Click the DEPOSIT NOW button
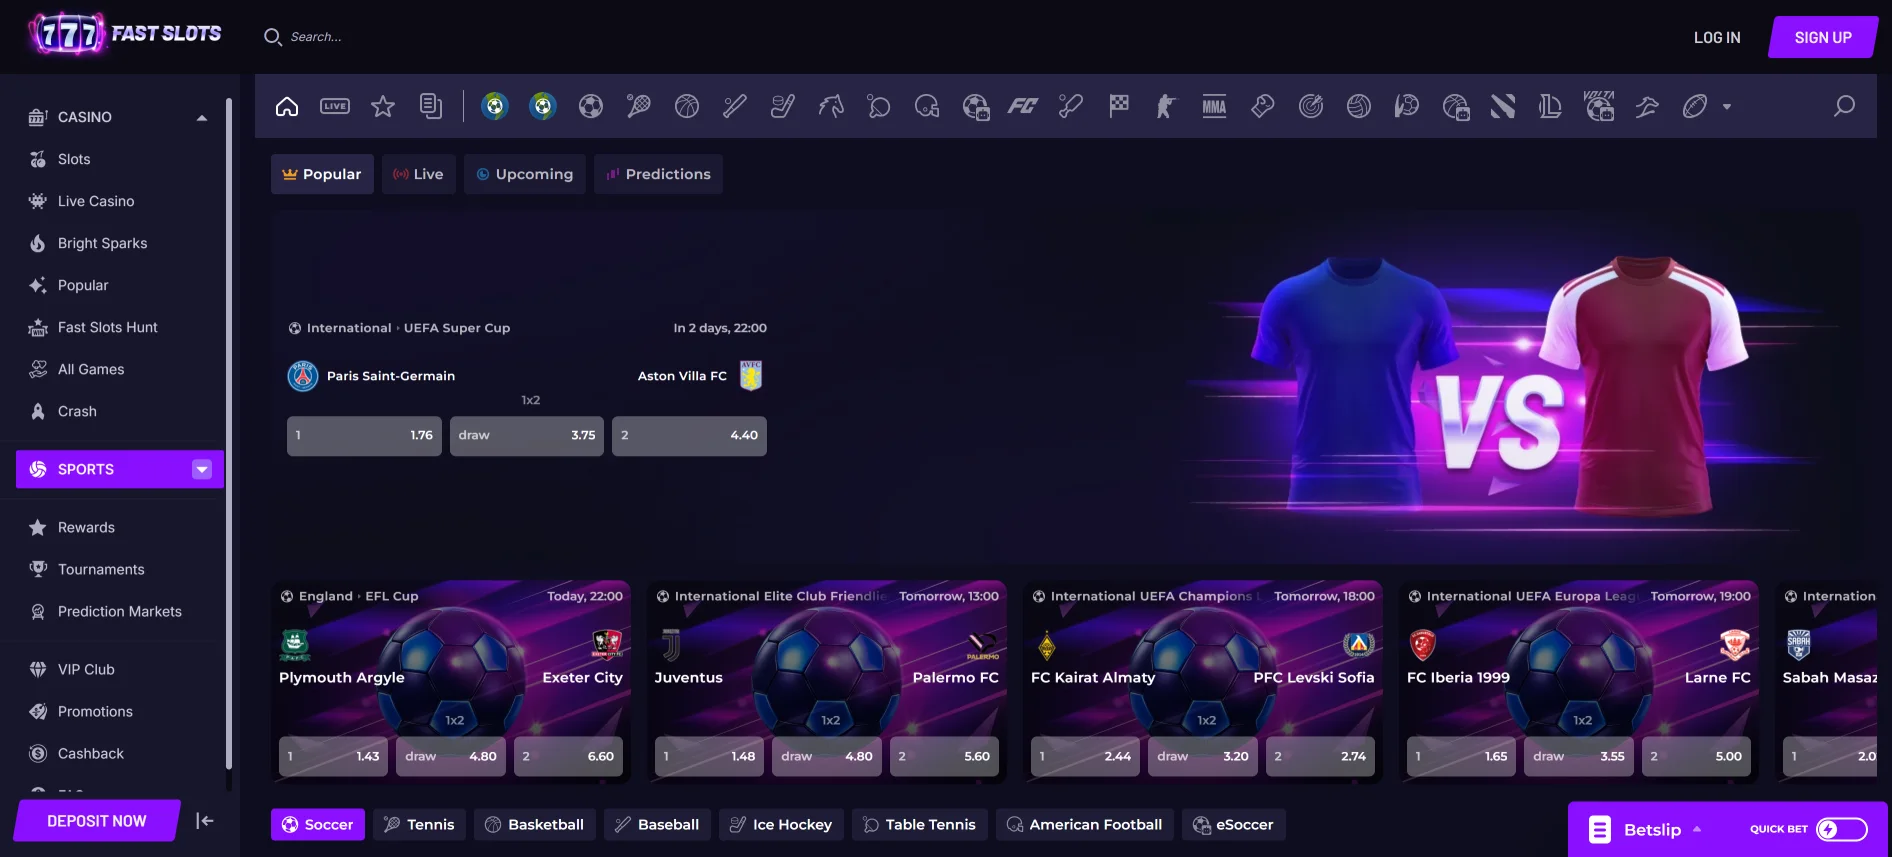The height and width of the screenshot is (857, 1892). 97,821
